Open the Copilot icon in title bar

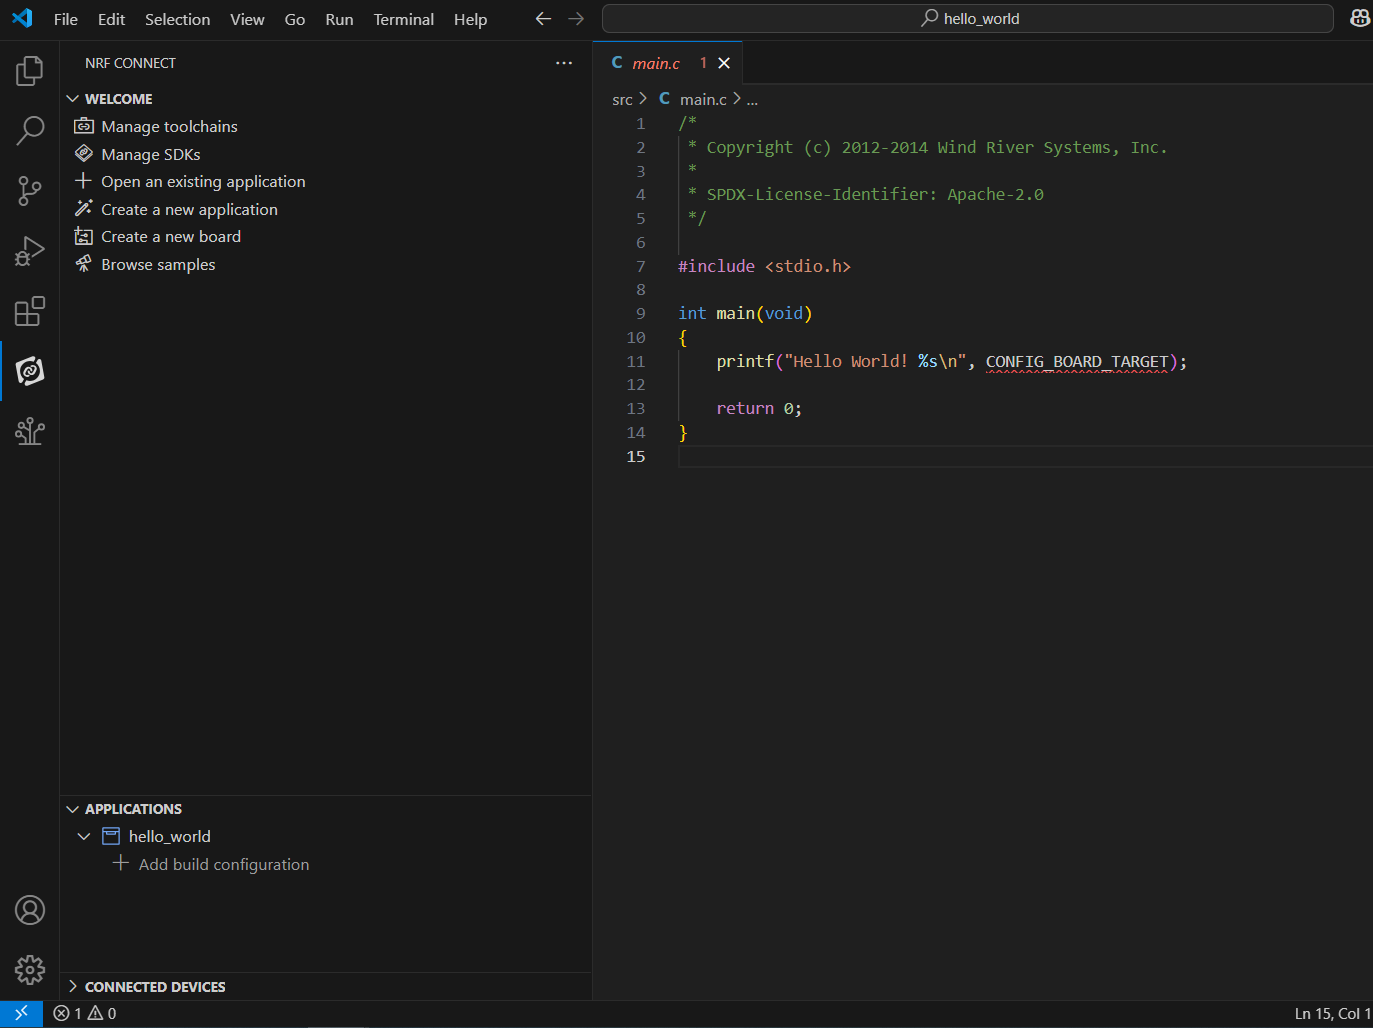(1360, 18)
